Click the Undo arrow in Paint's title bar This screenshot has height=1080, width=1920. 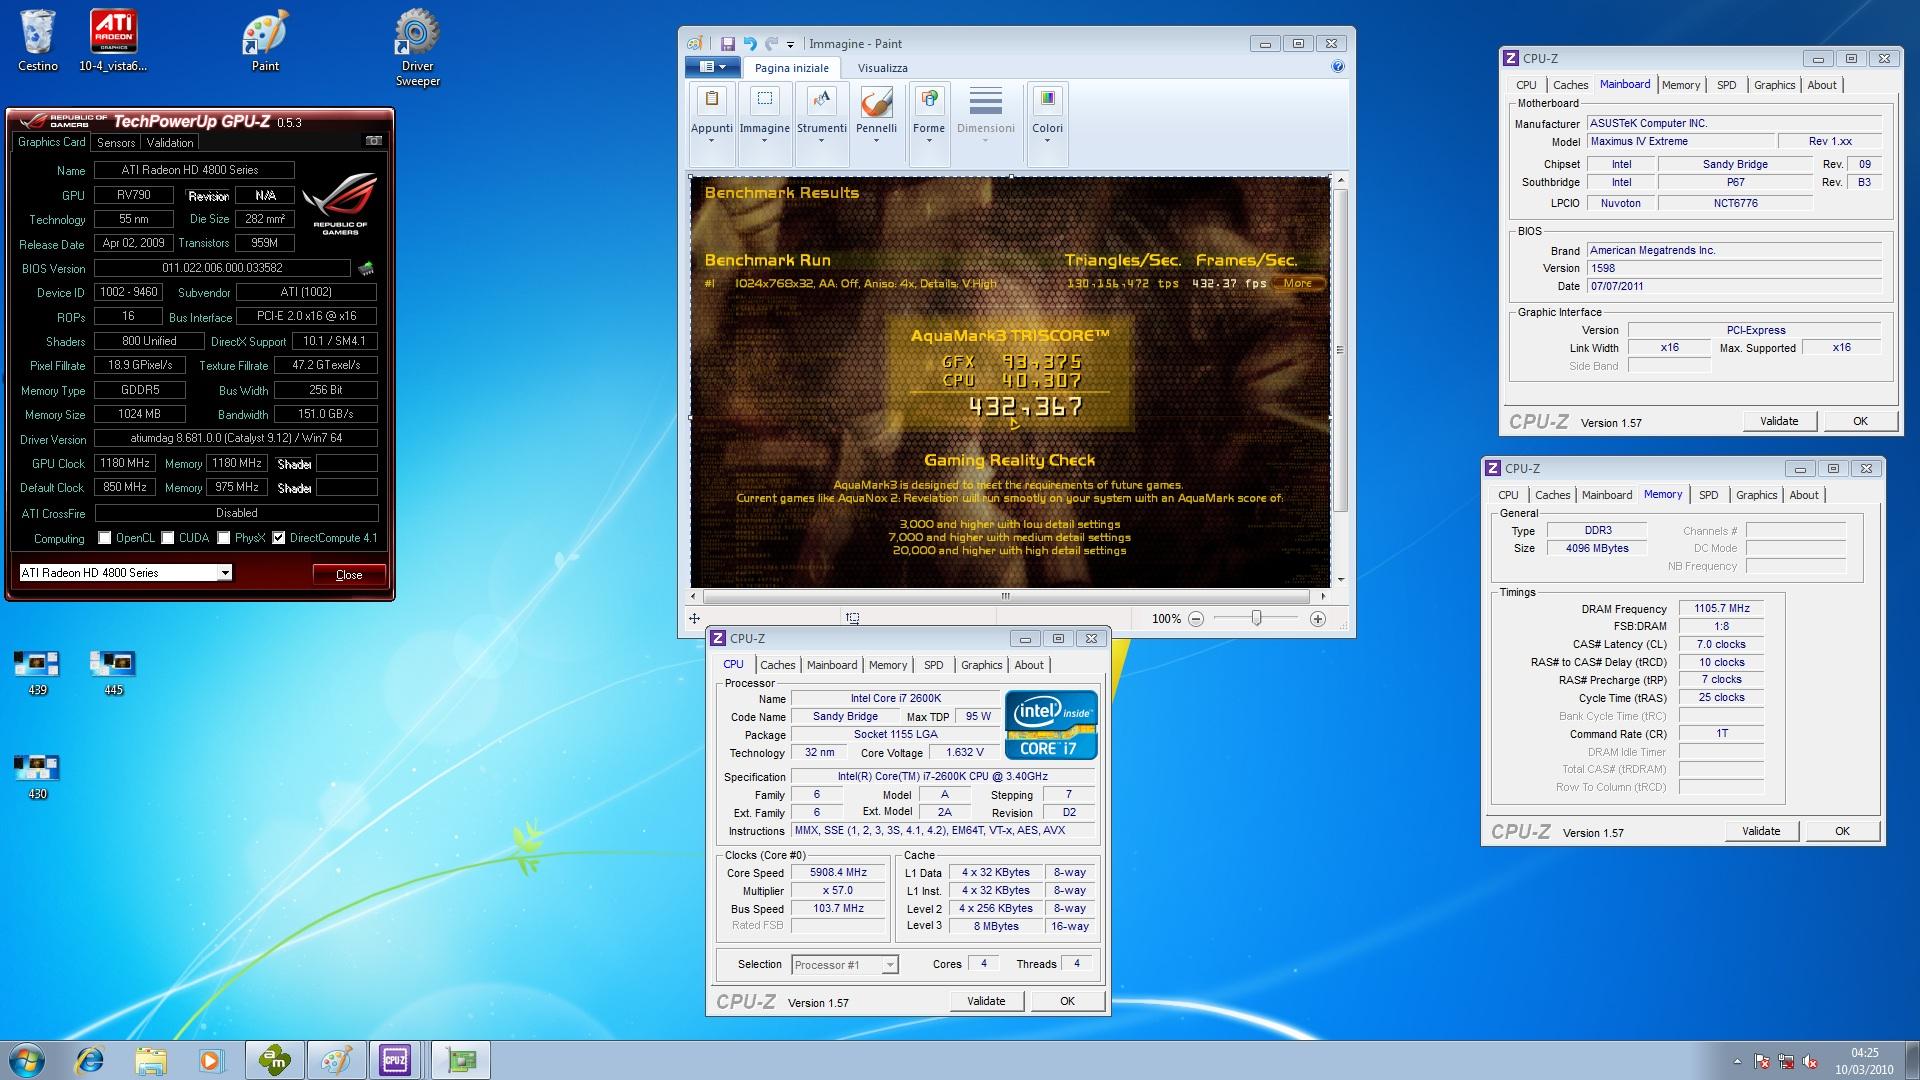[750, 44]
